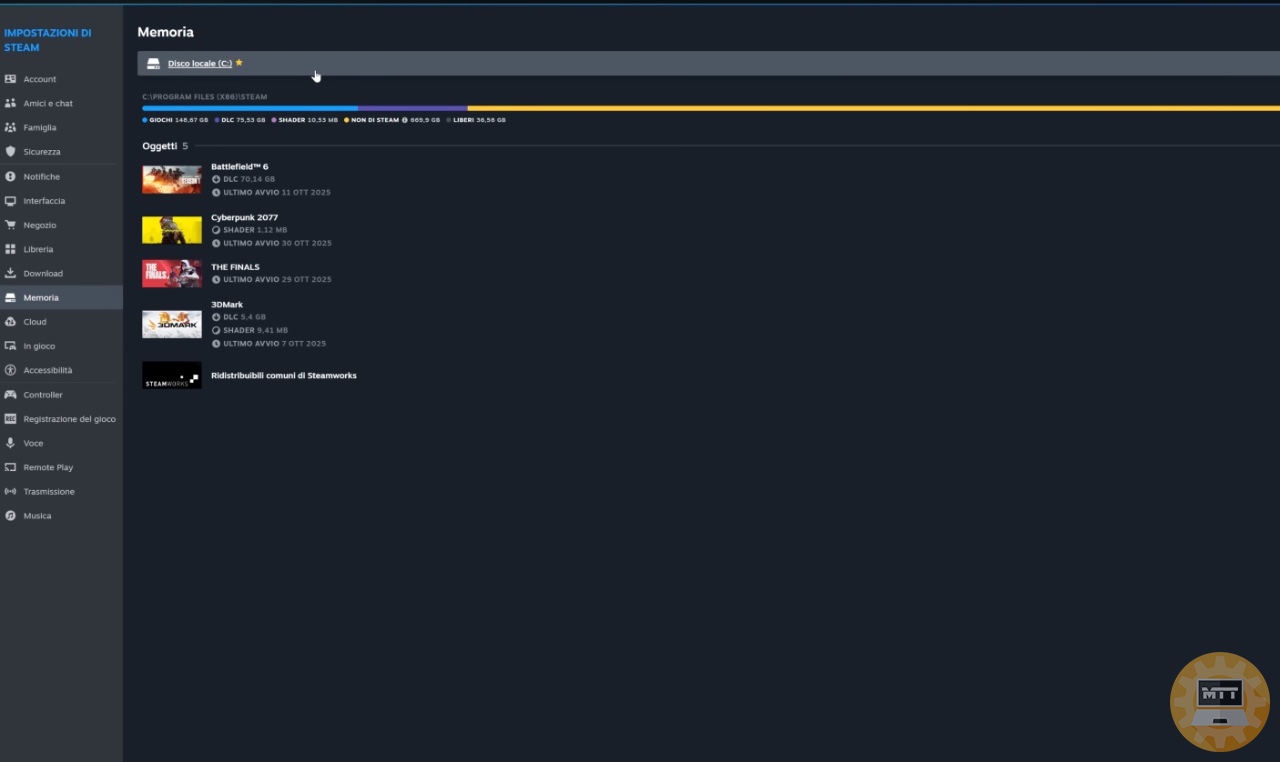This screenshot has width=1280, height=762.
Task: Click the Cloud icon in sidebar
Action: tap(10, 322)
